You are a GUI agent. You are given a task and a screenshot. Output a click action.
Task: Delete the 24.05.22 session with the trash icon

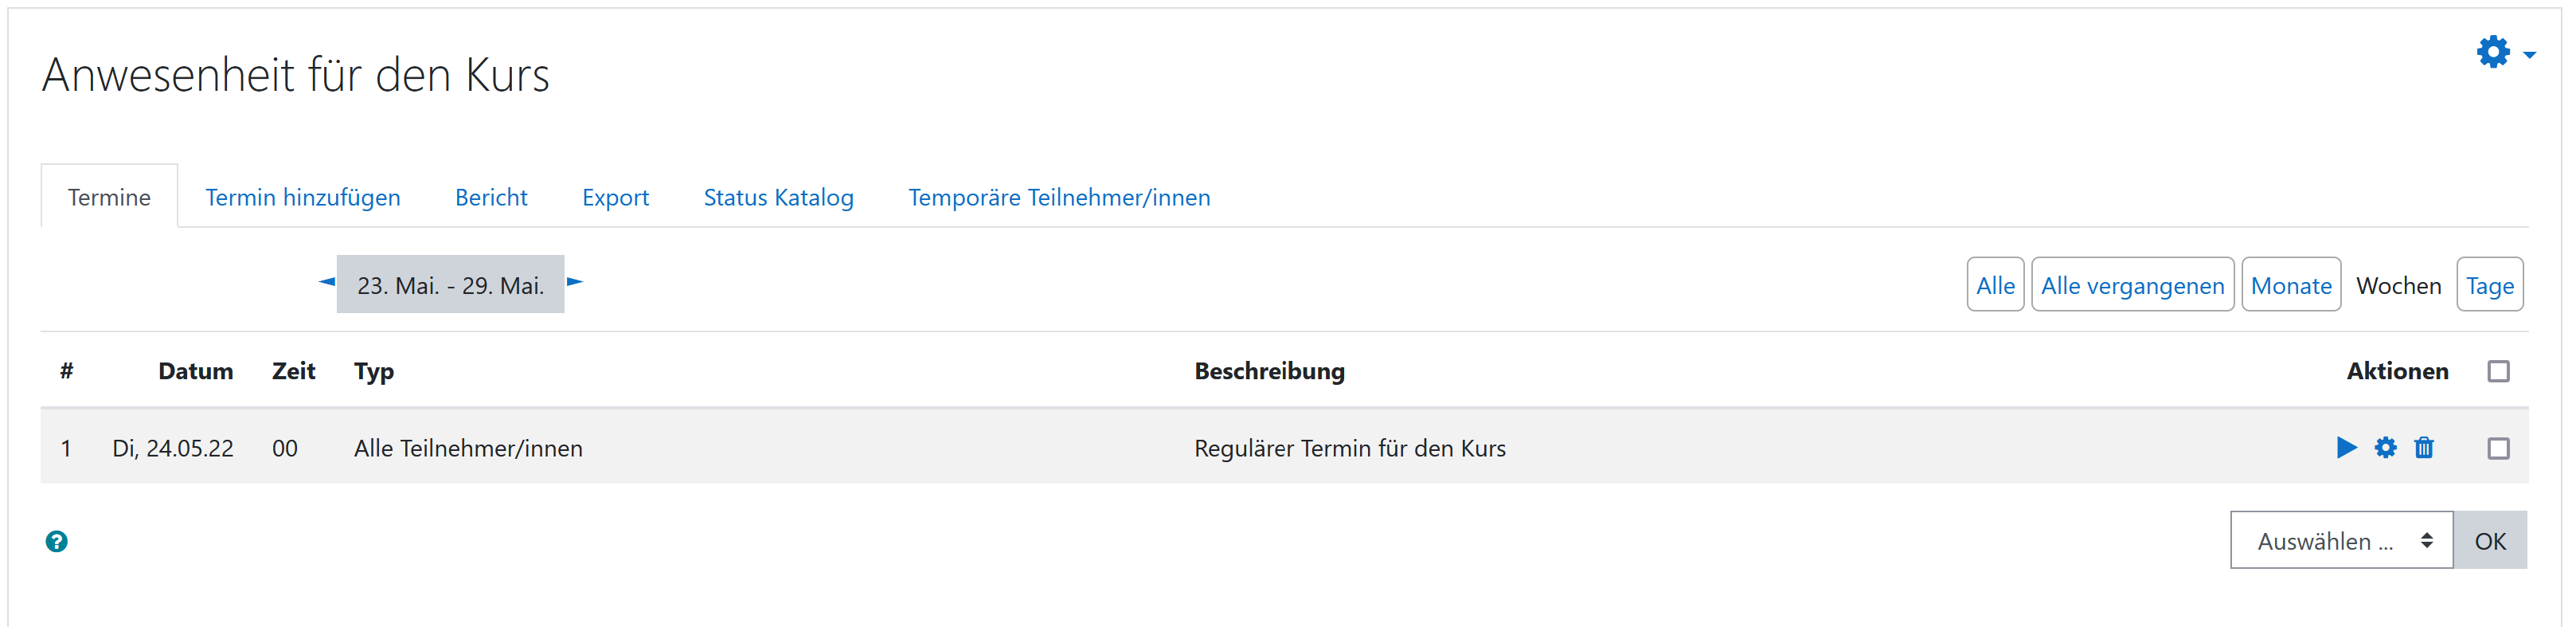(2423, 447)
